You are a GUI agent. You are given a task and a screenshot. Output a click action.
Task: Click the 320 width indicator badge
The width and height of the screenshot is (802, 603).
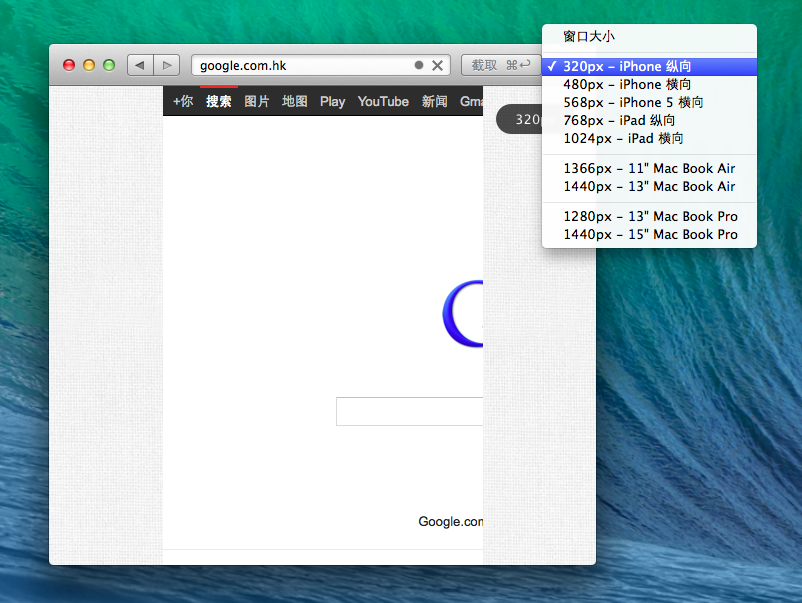(x=519, y=119)
